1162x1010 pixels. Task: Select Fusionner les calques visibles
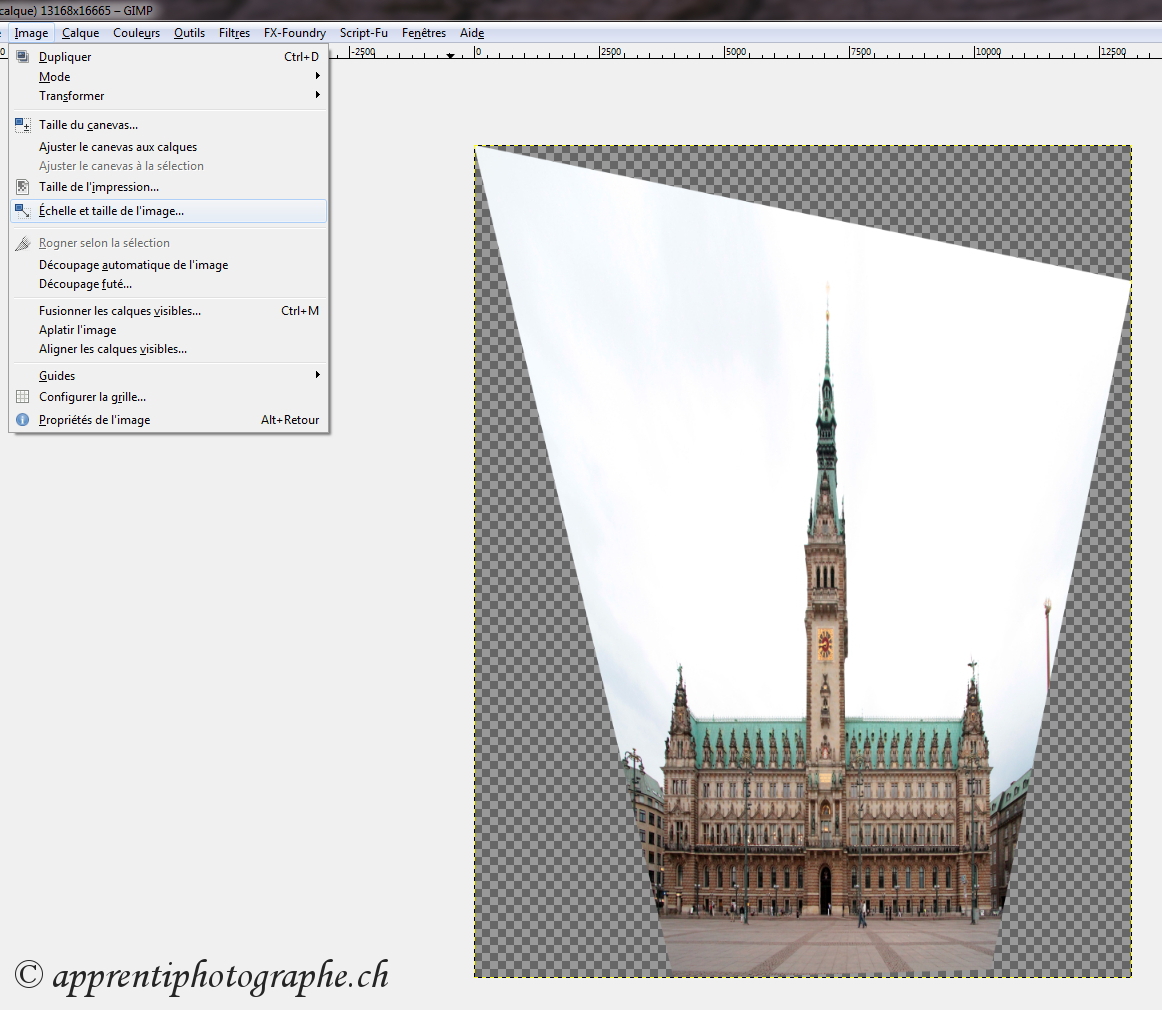click(x=120, y=311)
